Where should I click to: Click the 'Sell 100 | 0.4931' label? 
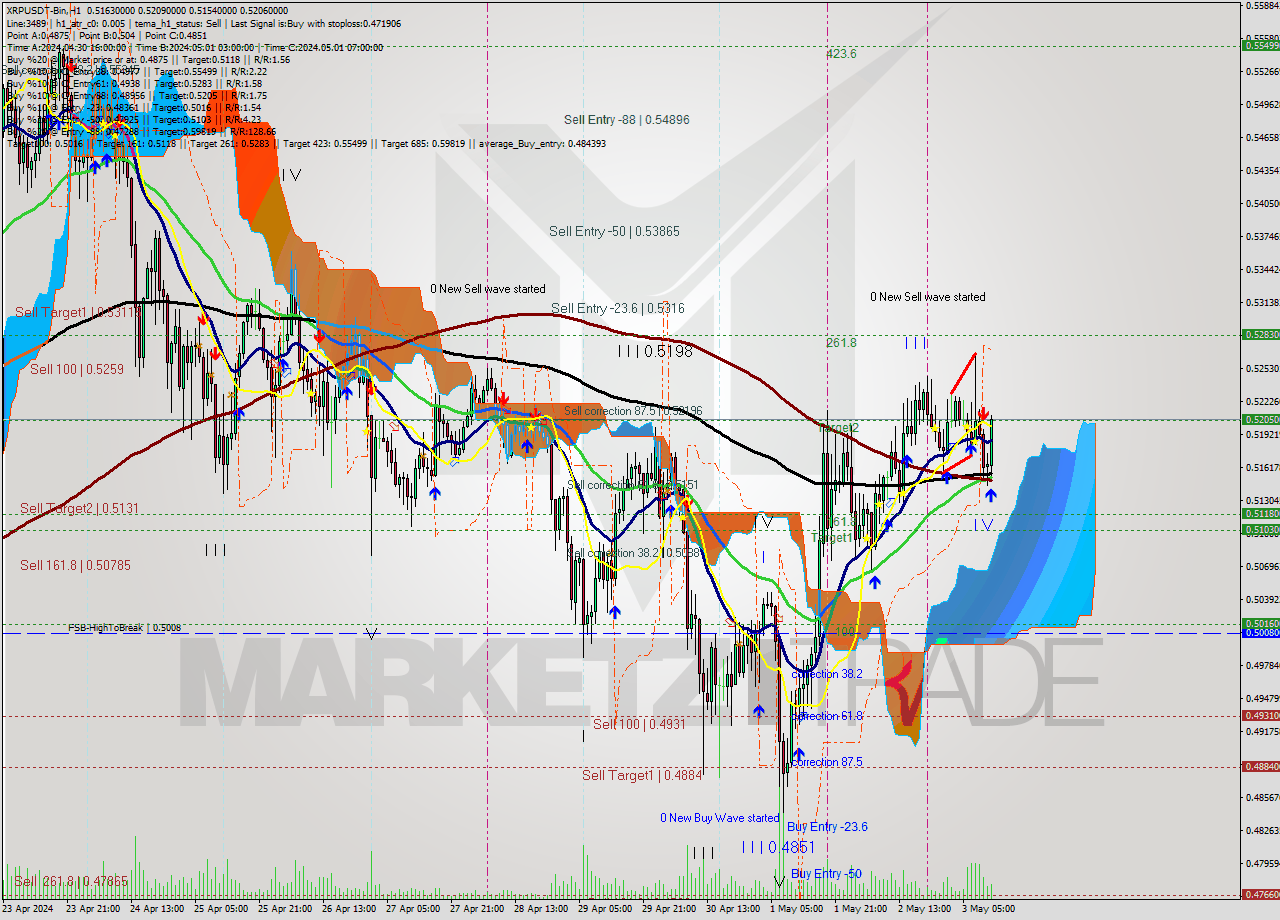(x=639, y=724)
